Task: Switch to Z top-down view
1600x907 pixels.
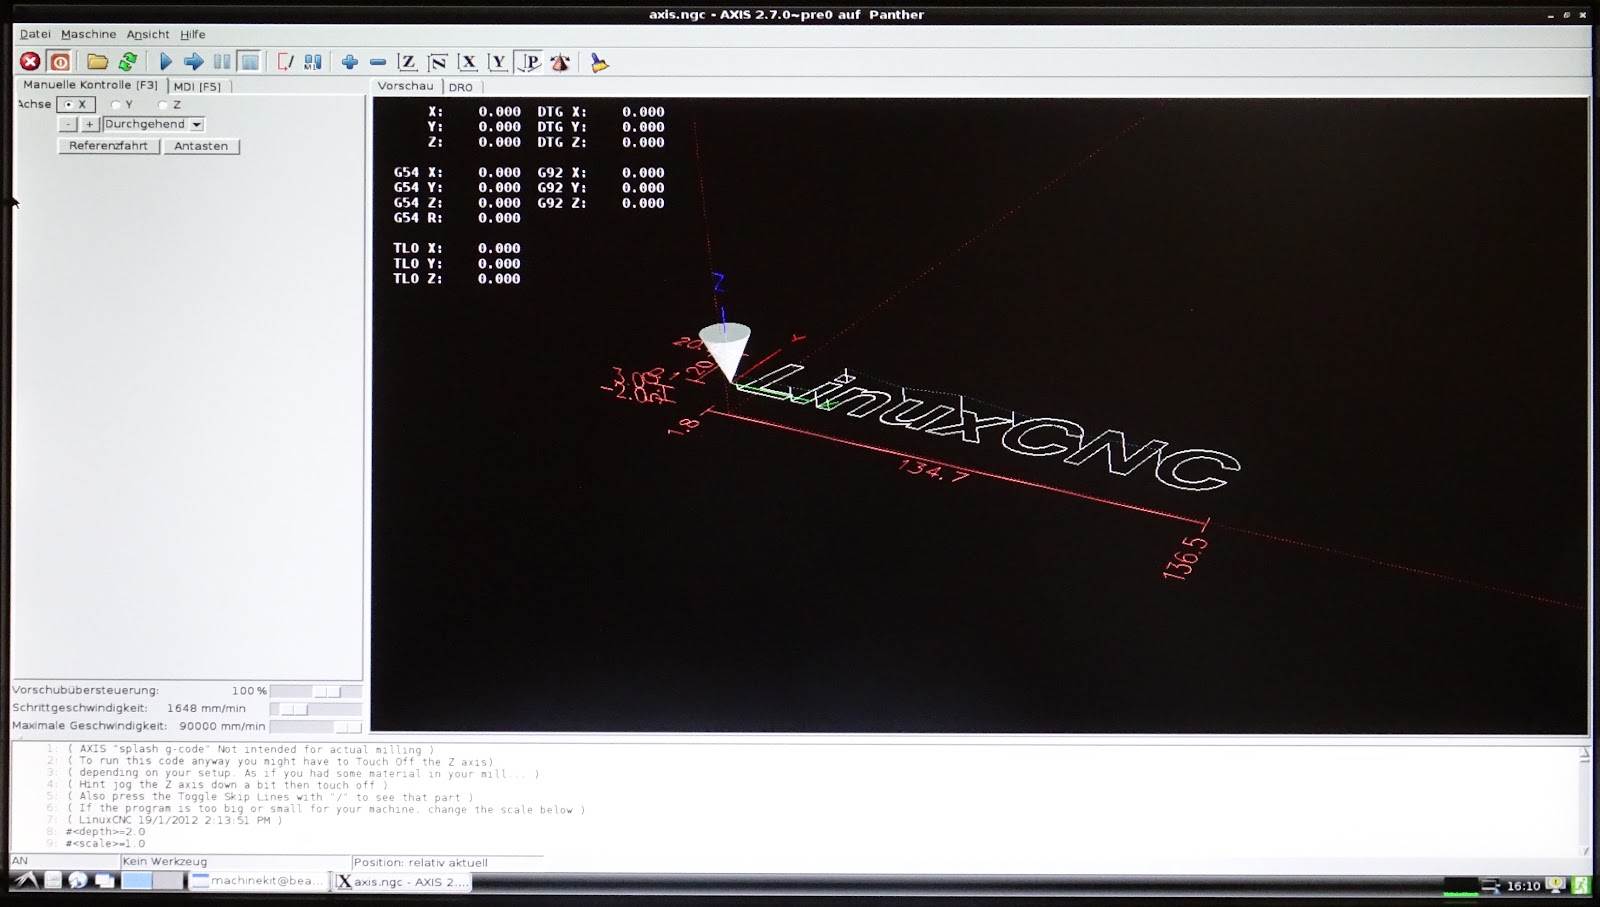Action: click(x=407, y=62)
